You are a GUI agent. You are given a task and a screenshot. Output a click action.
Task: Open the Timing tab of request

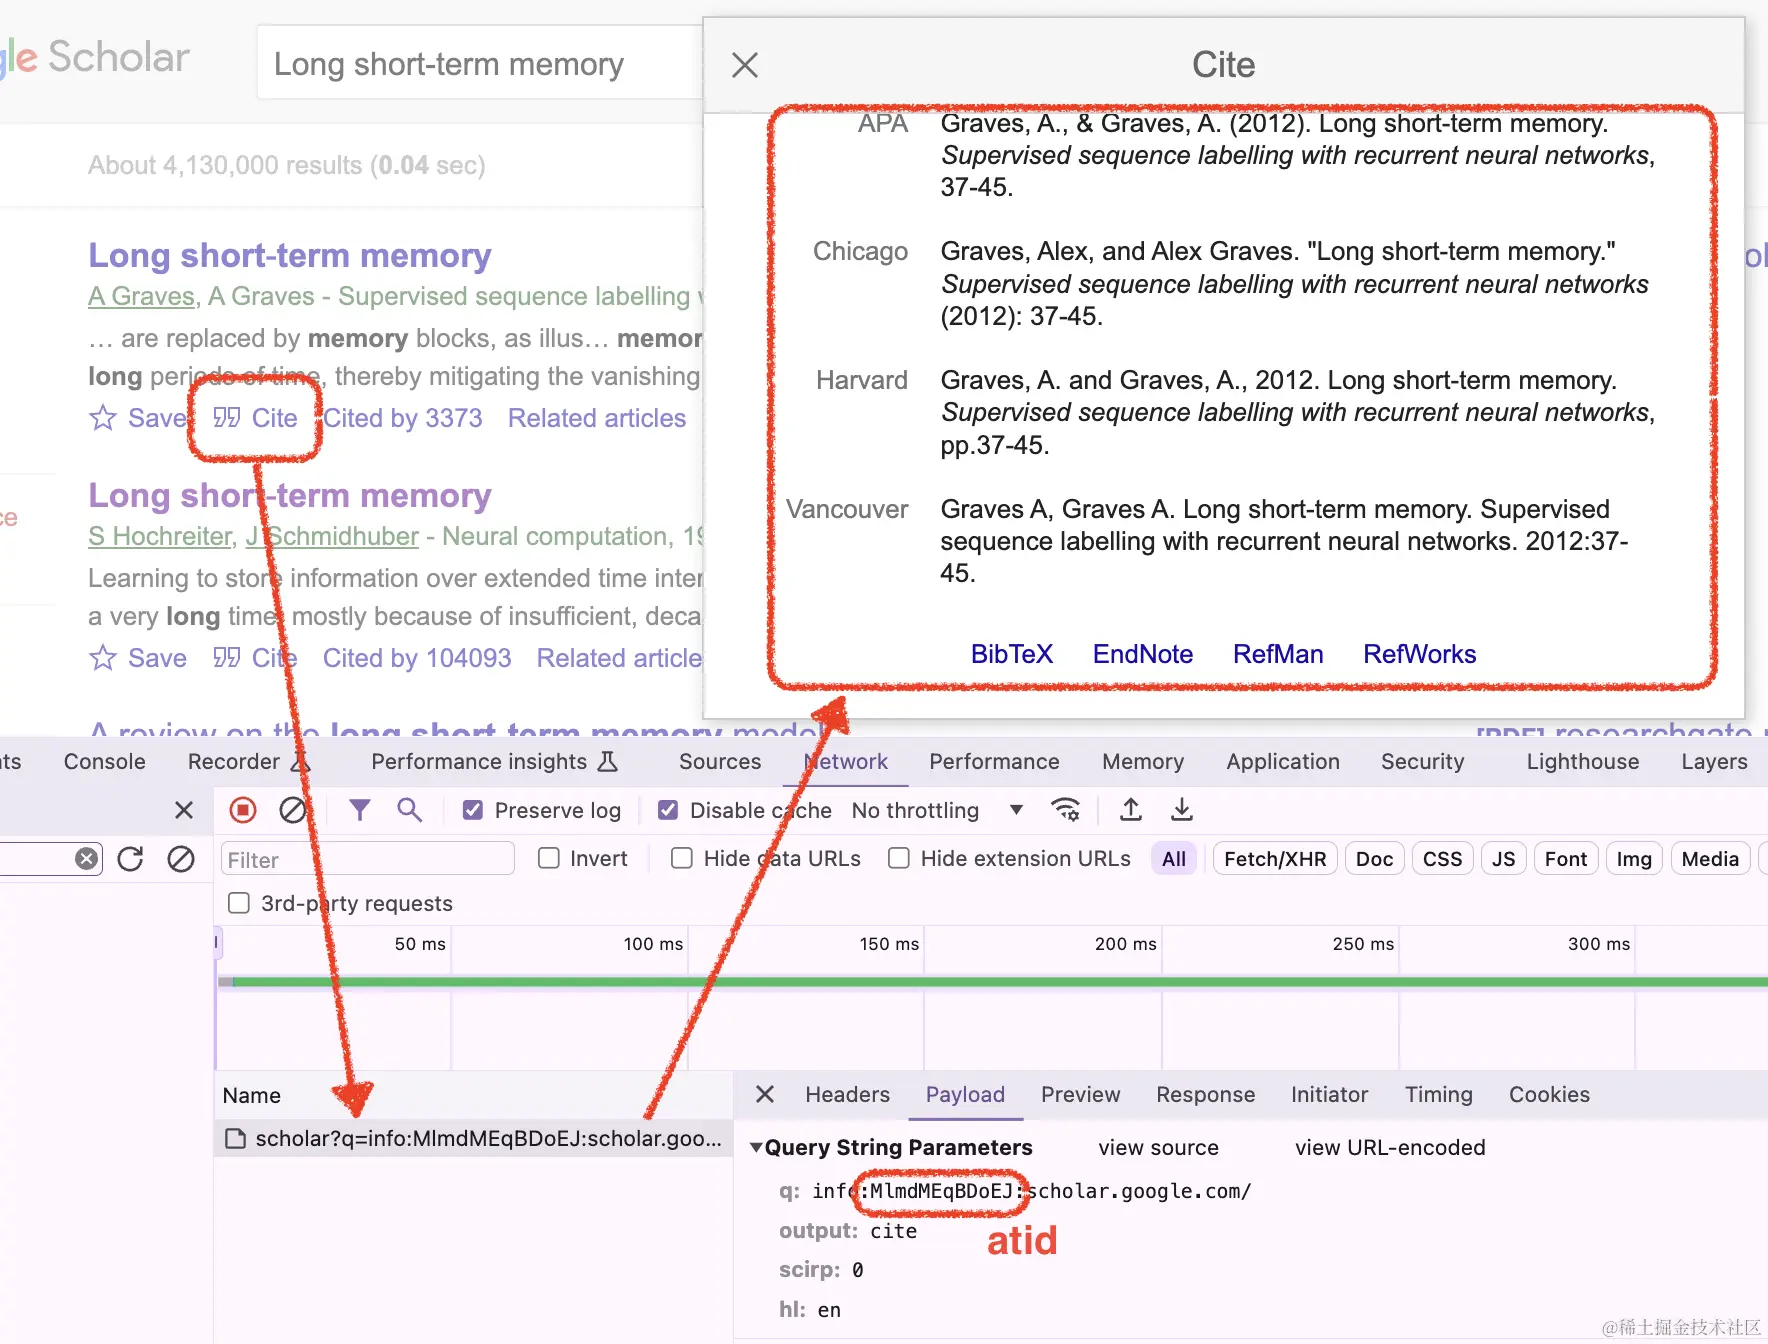(x=1439, y=1094)
